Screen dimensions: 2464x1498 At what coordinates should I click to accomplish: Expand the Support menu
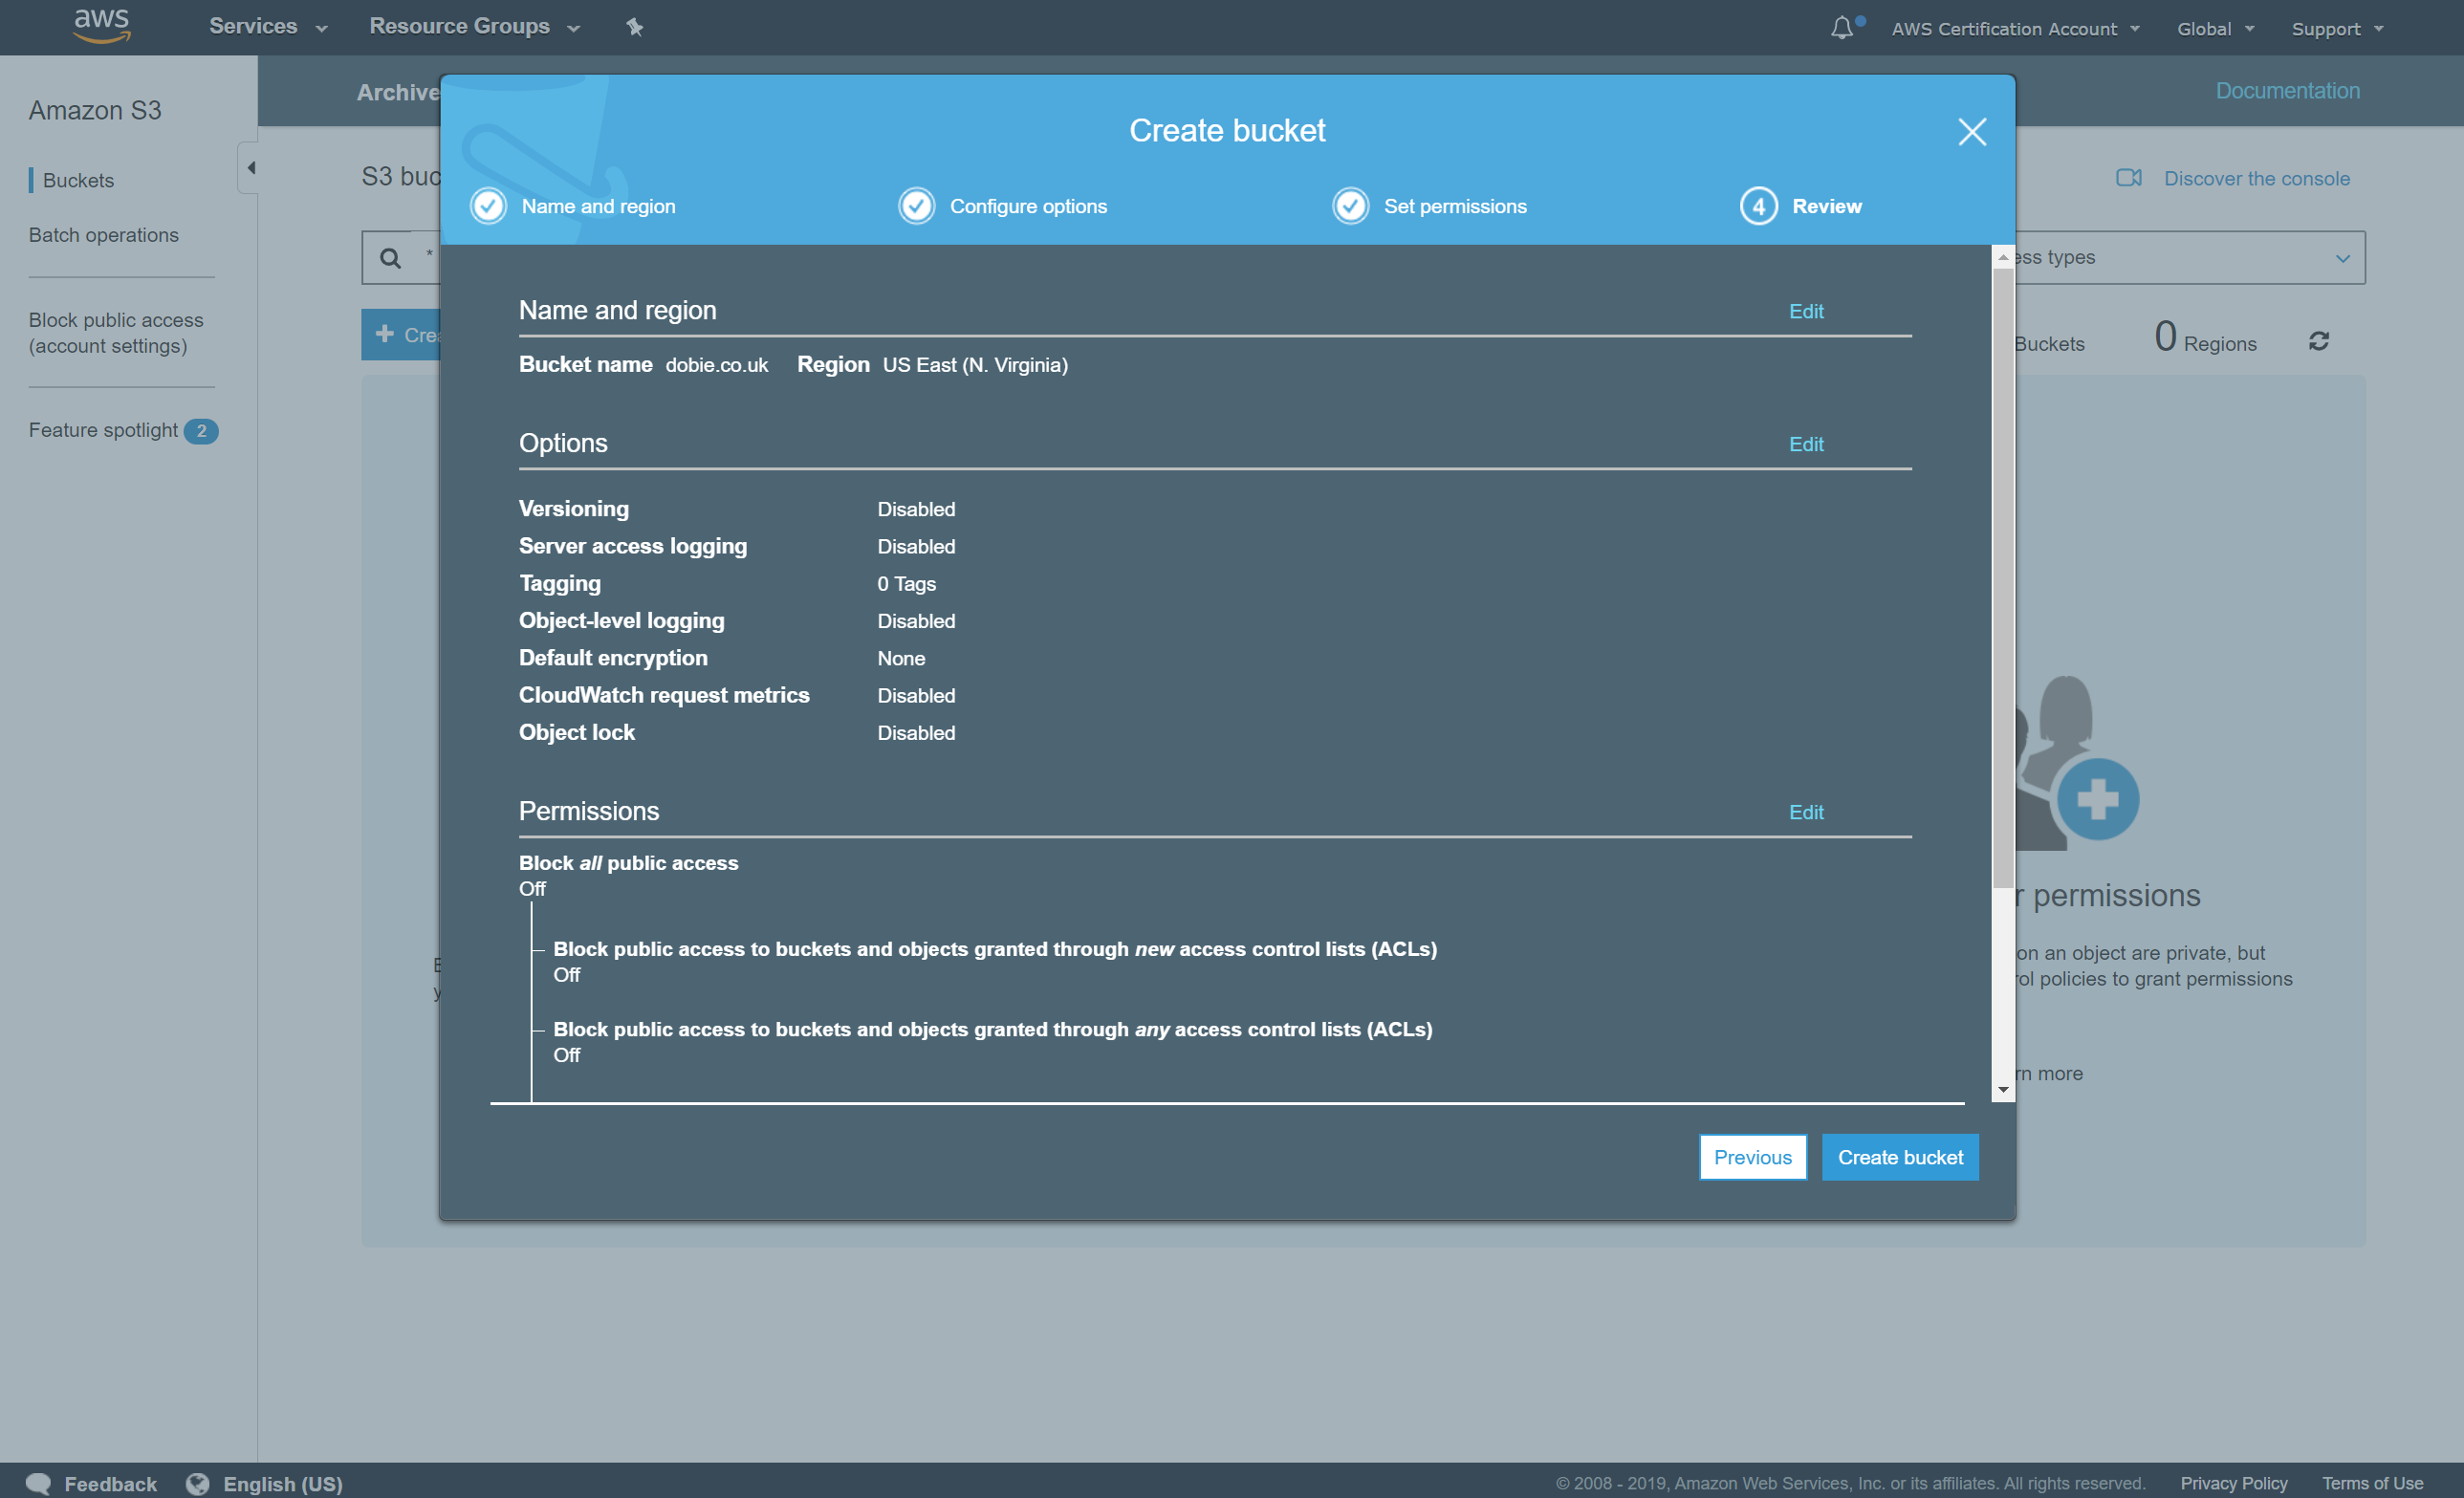click(2337, 29)
